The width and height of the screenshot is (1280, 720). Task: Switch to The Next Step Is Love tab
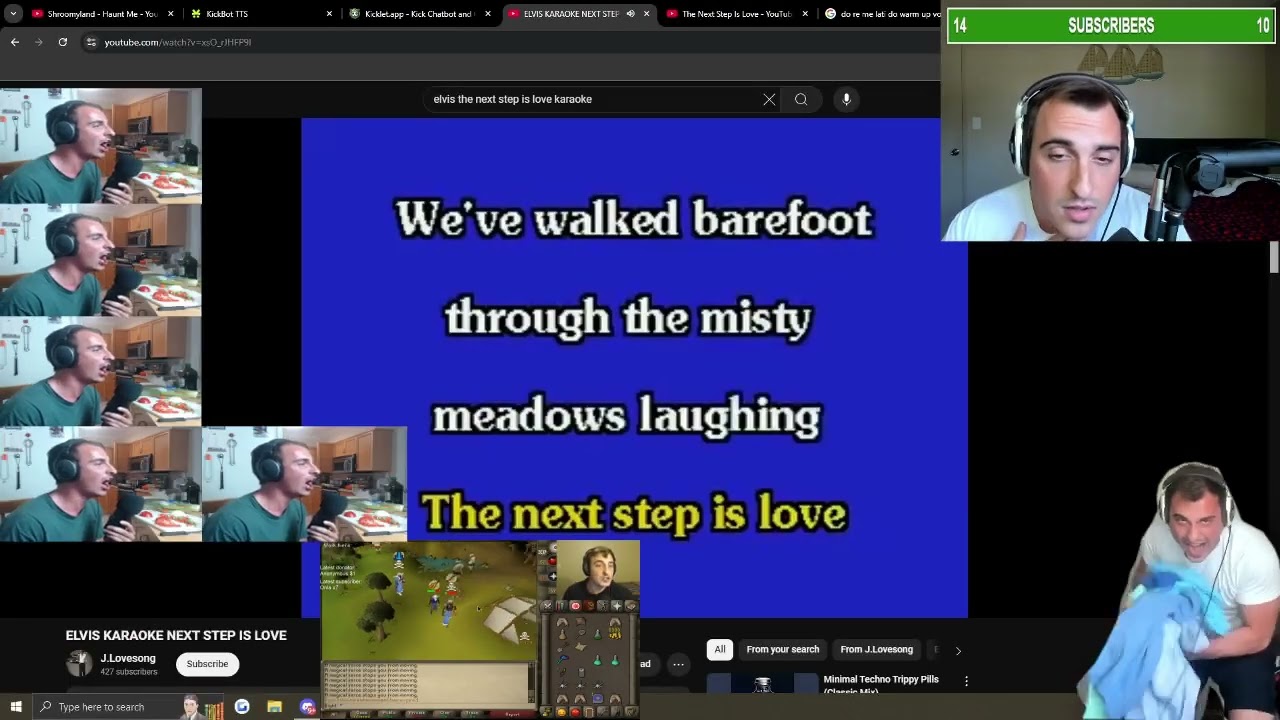(736, 14)
